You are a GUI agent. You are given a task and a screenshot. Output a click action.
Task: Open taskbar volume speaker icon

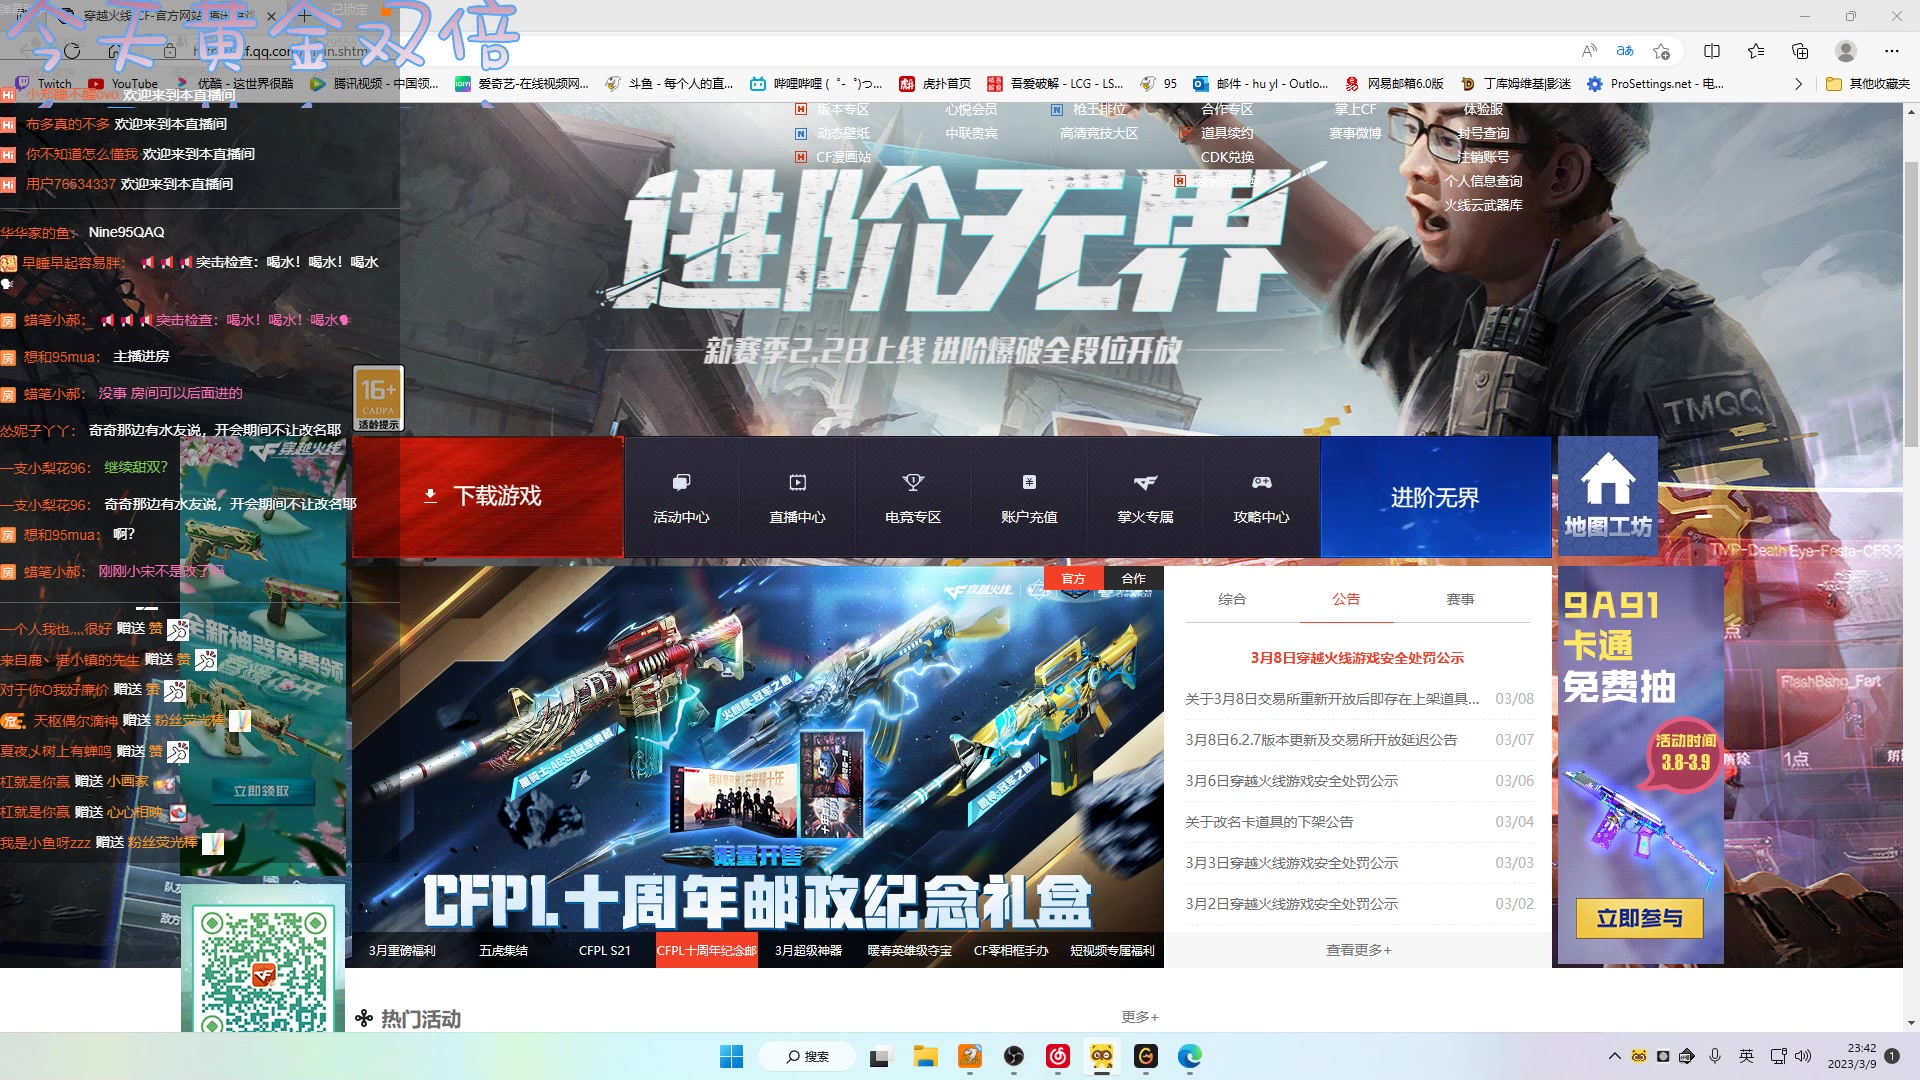point(1803,1056)
